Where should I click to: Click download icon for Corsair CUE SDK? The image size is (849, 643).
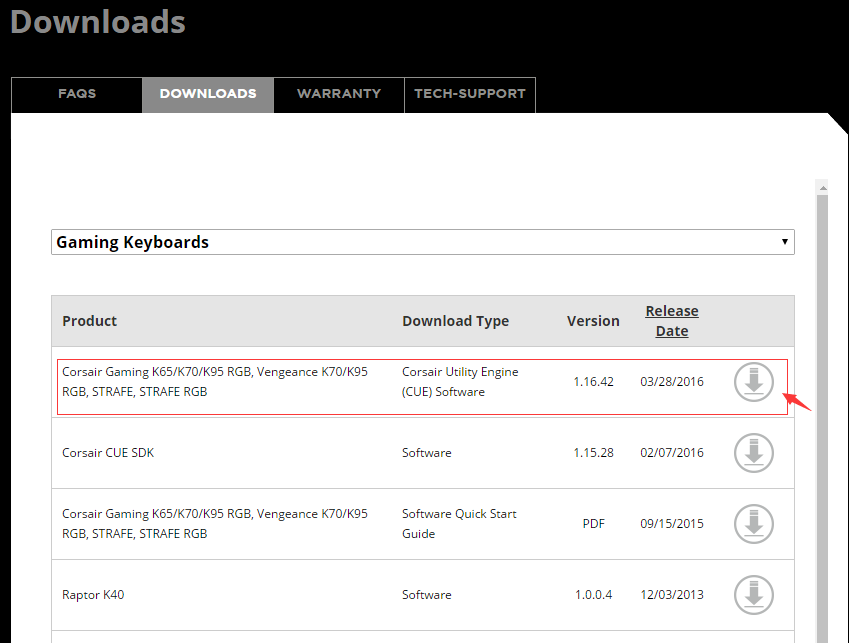pyautogui.click(x=754, y=453)
